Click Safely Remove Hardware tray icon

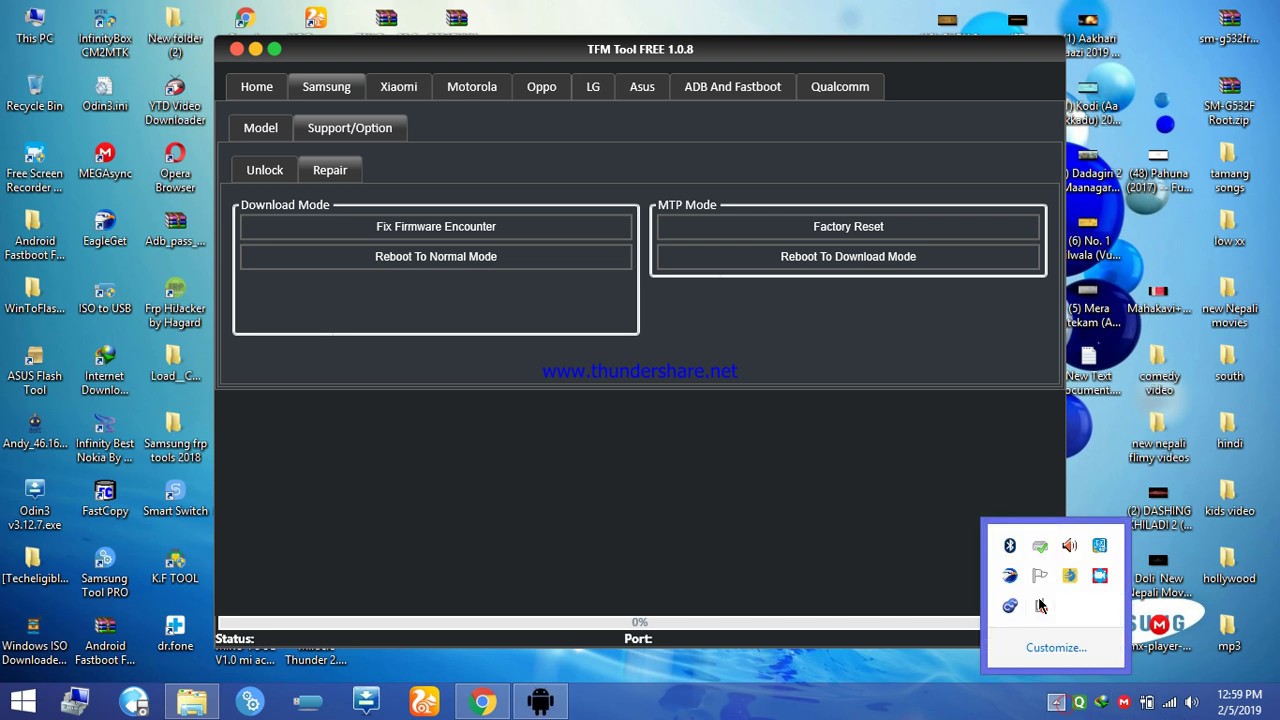coord(1040,546)
